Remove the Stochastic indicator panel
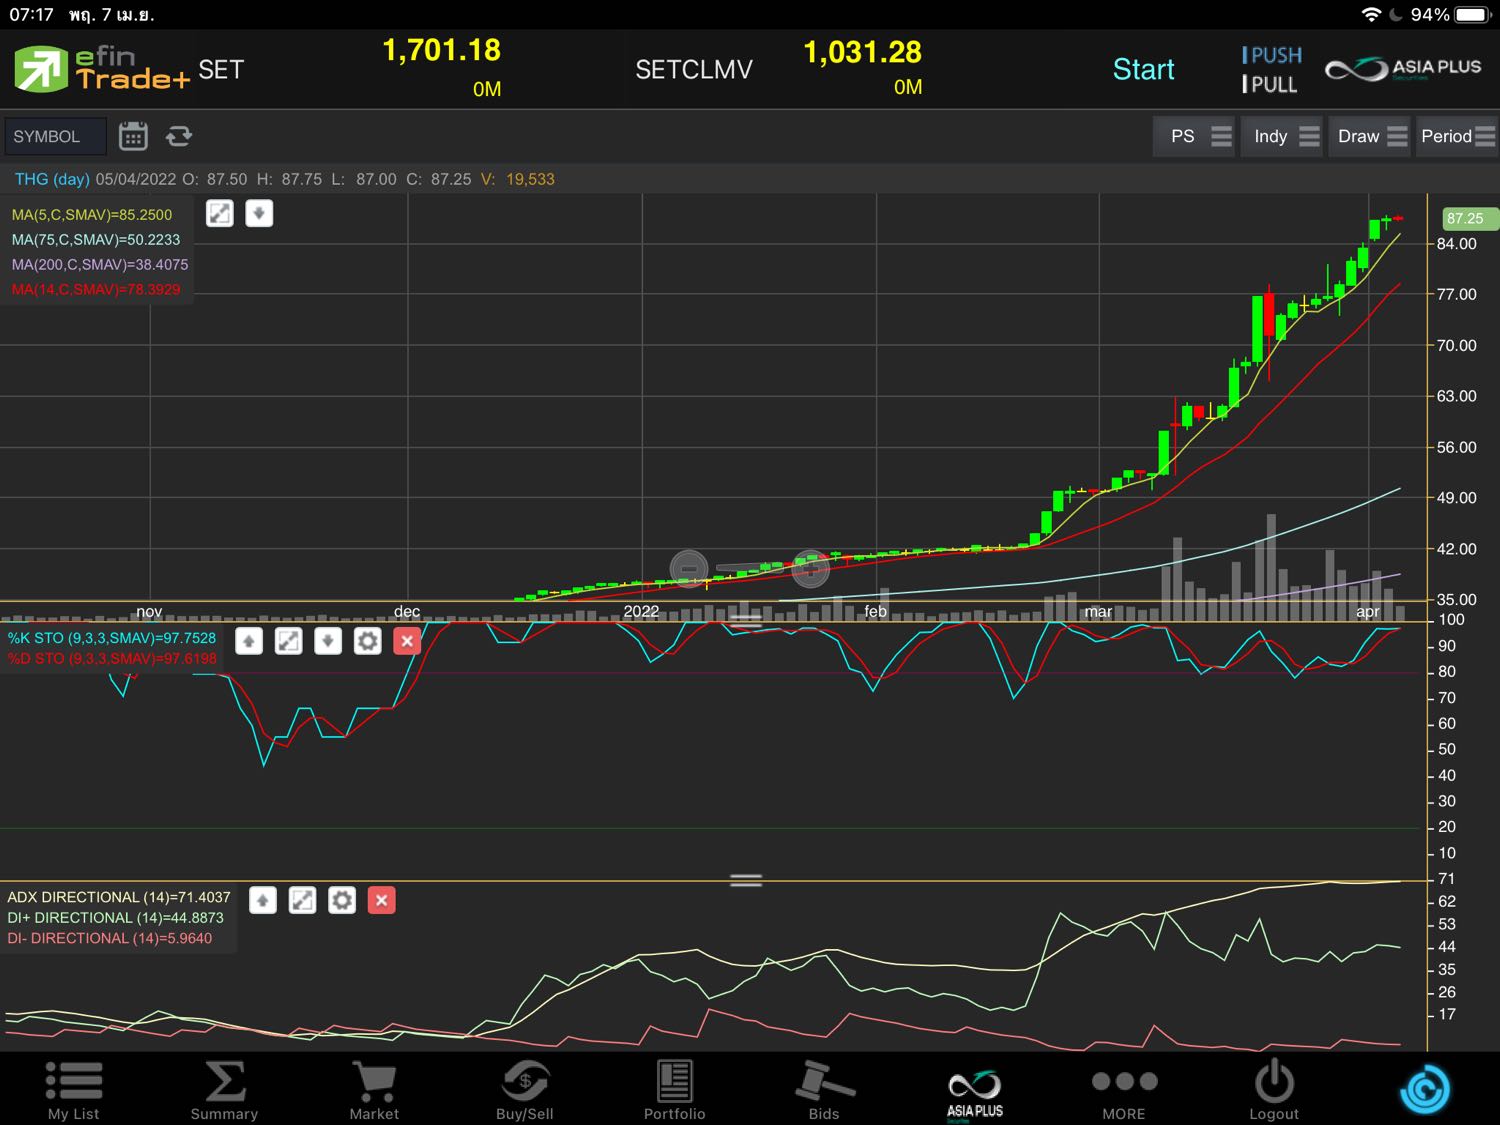The height and width of the screenshot is (1125, 1500). coord(407,641)
